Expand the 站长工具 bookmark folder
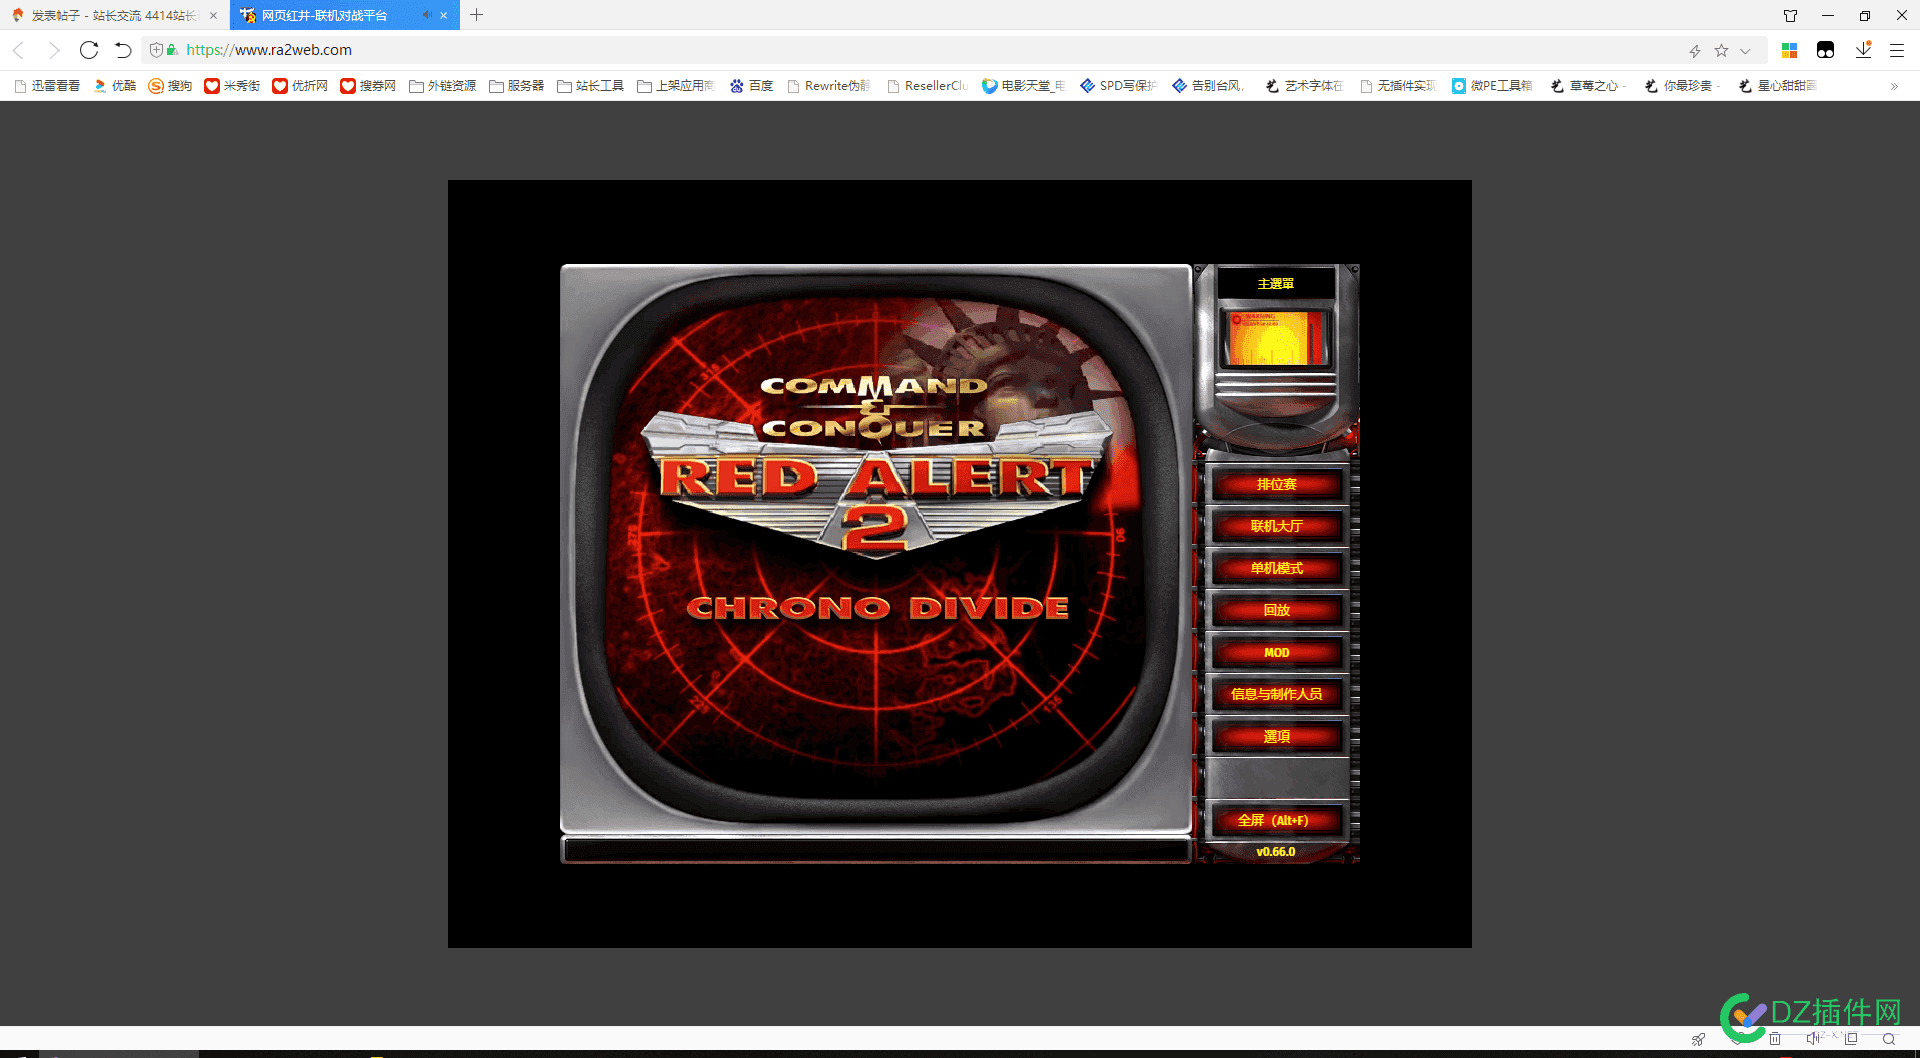1920x1058 pixels. (590, 86)
